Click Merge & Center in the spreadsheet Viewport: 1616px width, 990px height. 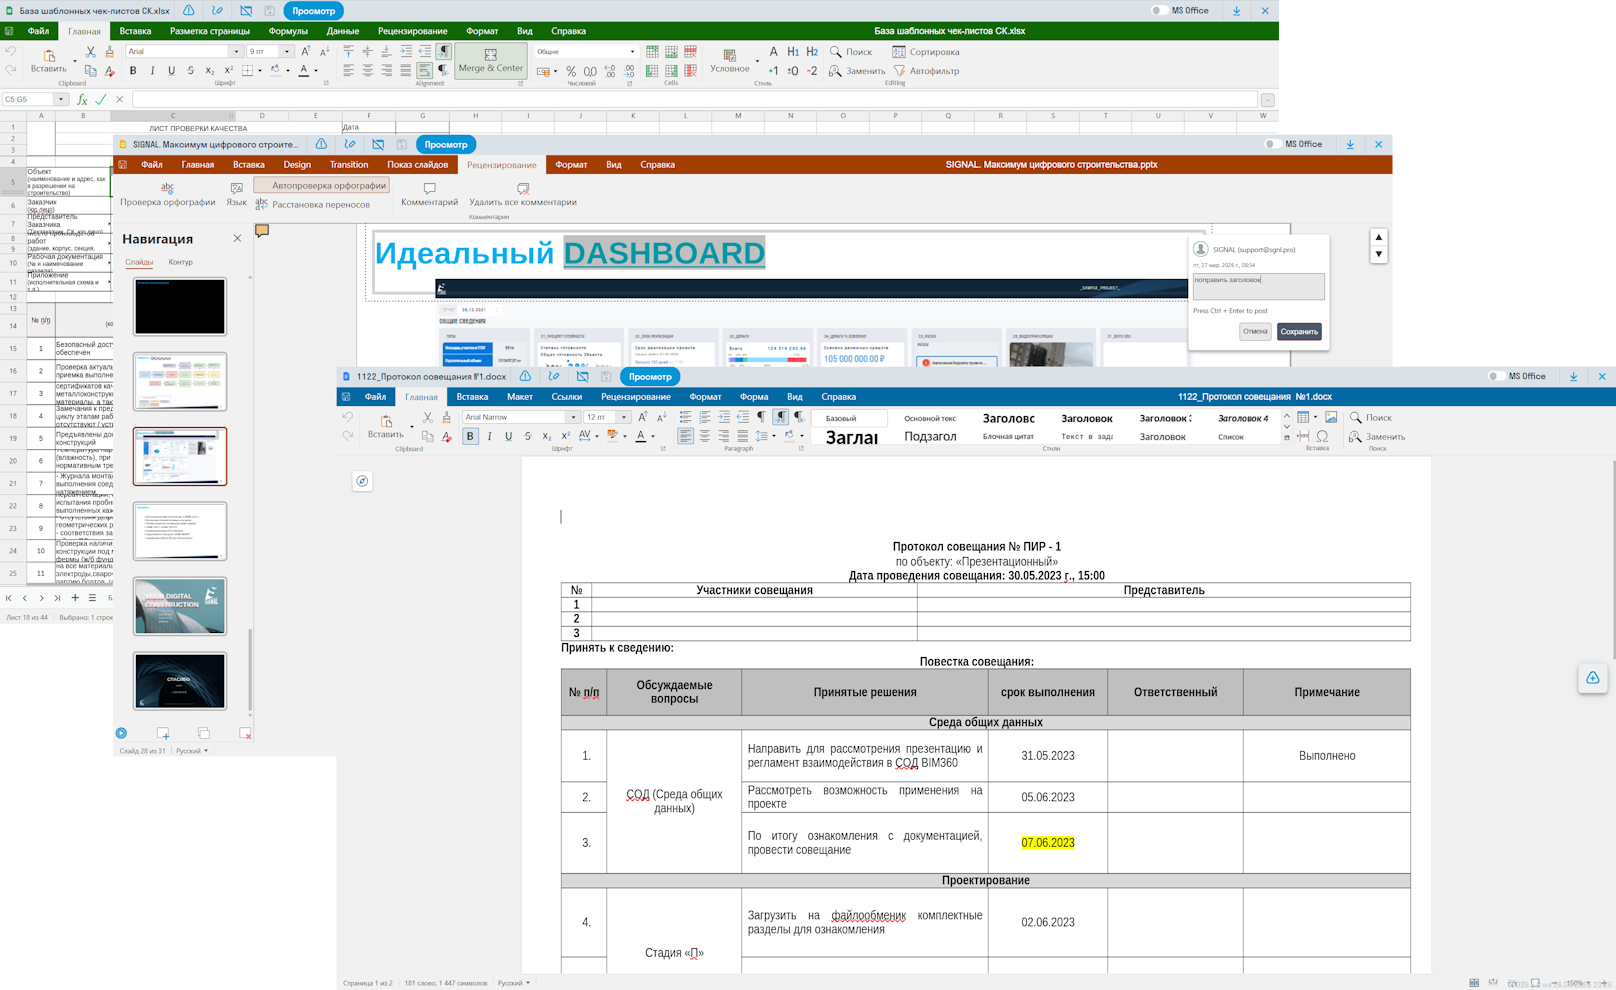(x=490, y=60)
